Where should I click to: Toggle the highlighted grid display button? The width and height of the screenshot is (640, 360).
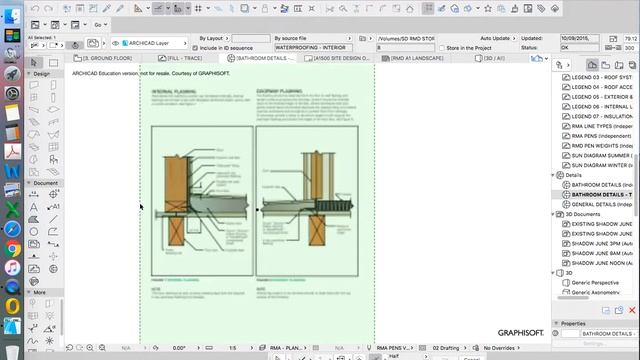428,9
